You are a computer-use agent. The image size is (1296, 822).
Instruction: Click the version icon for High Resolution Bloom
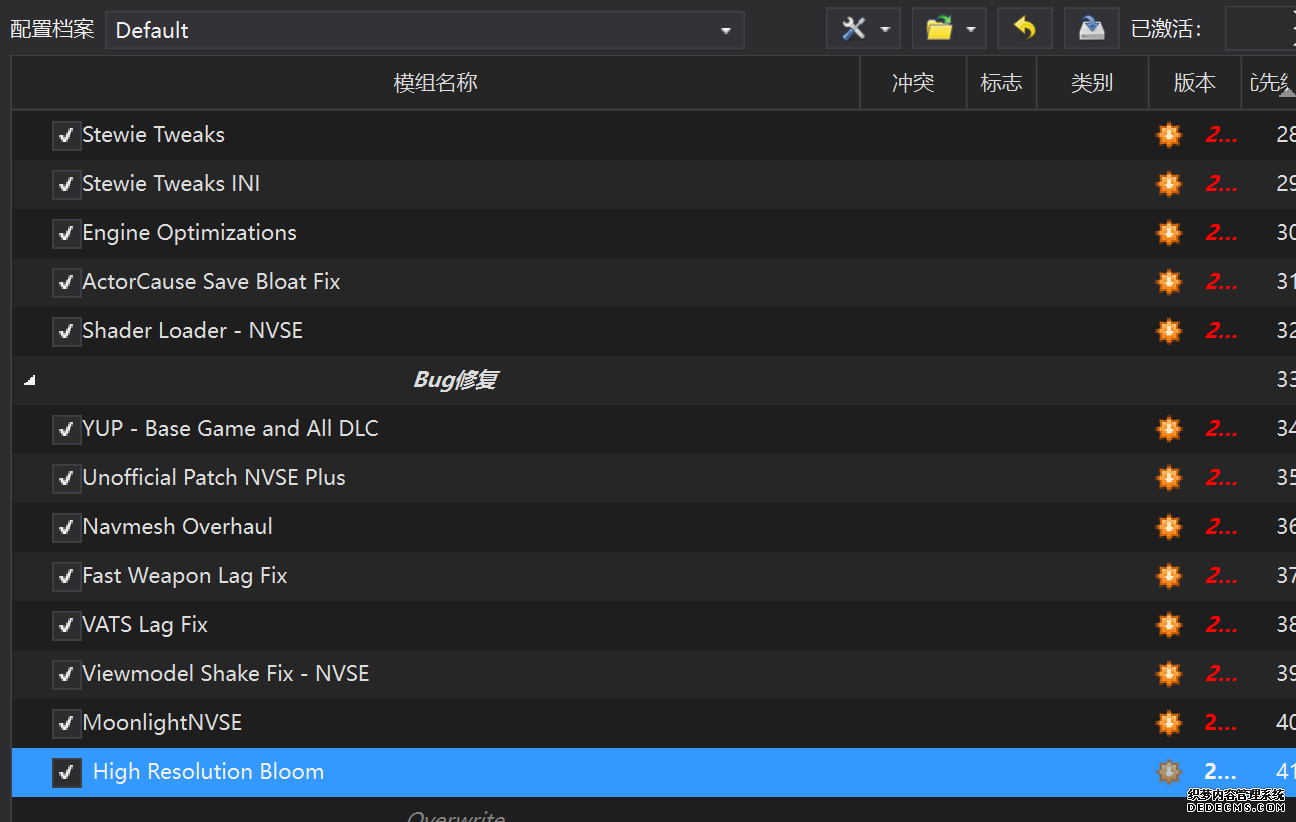point(1168,772)
